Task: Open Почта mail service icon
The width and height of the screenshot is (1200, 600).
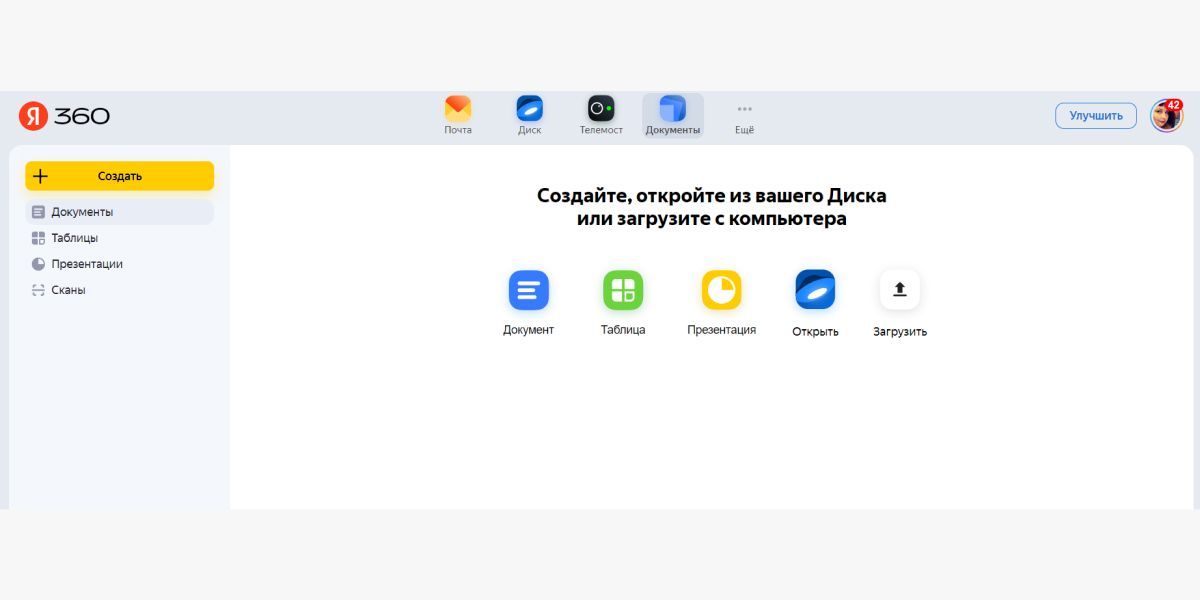Action: (458, 108)
